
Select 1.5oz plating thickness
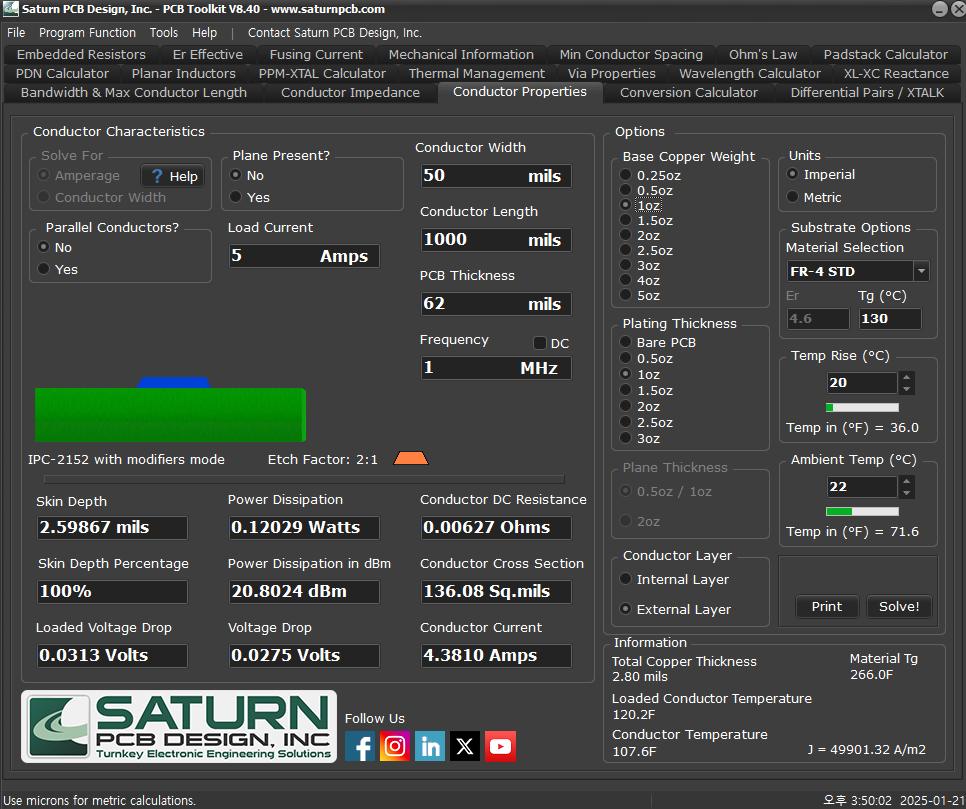(646, 391)
